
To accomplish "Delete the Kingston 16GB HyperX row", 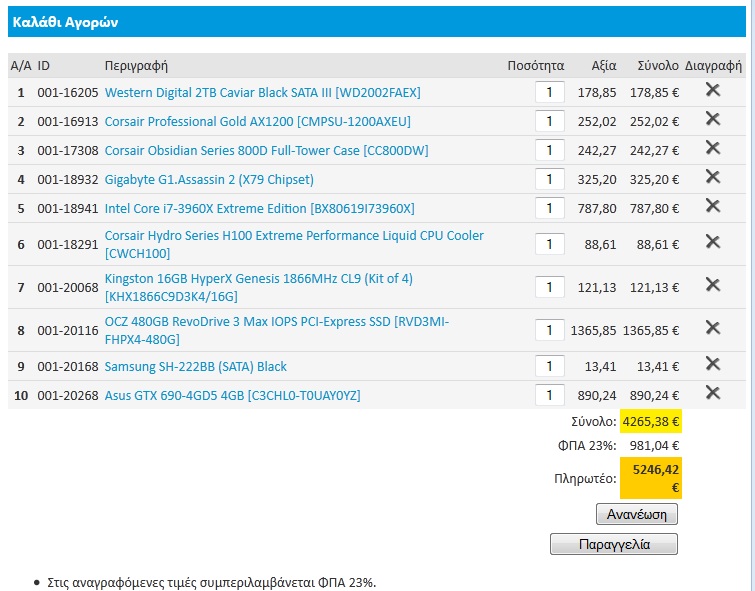I will click(x=713, y=284).
